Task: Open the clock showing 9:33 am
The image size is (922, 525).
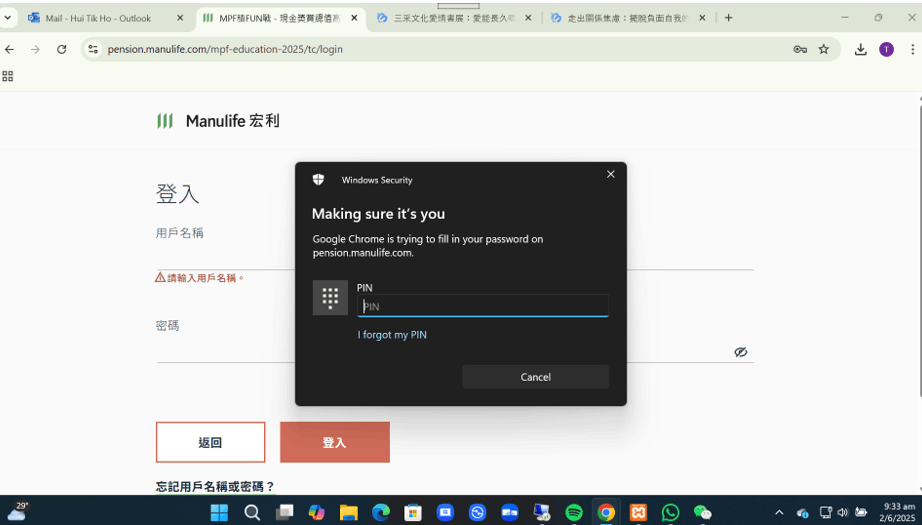Action: coord(899,512)
